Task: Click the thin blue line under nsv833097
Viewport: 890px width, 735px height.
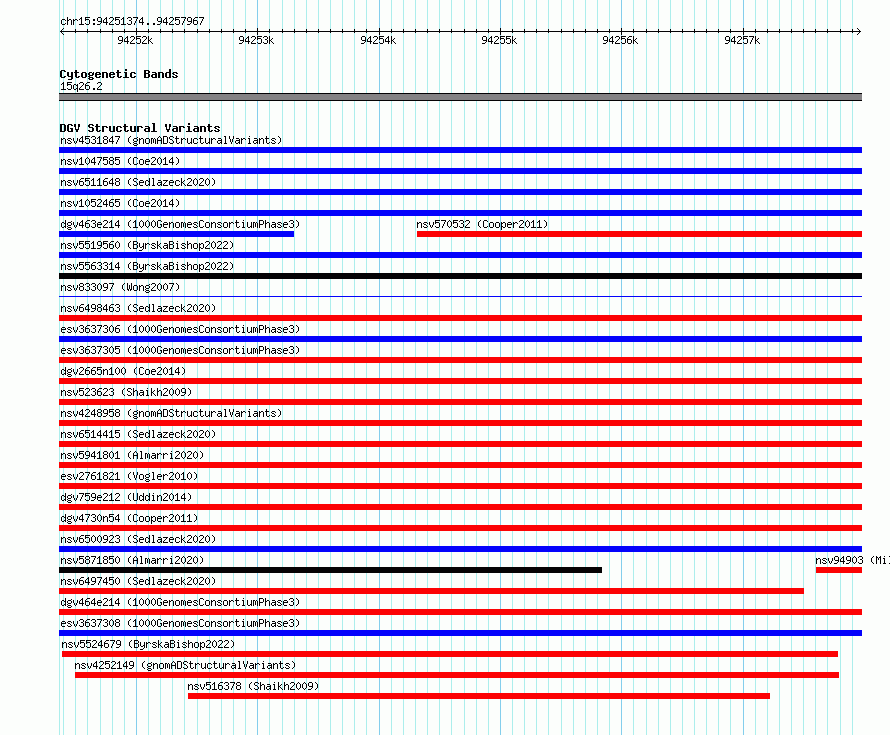Action: tap(460, 296)
